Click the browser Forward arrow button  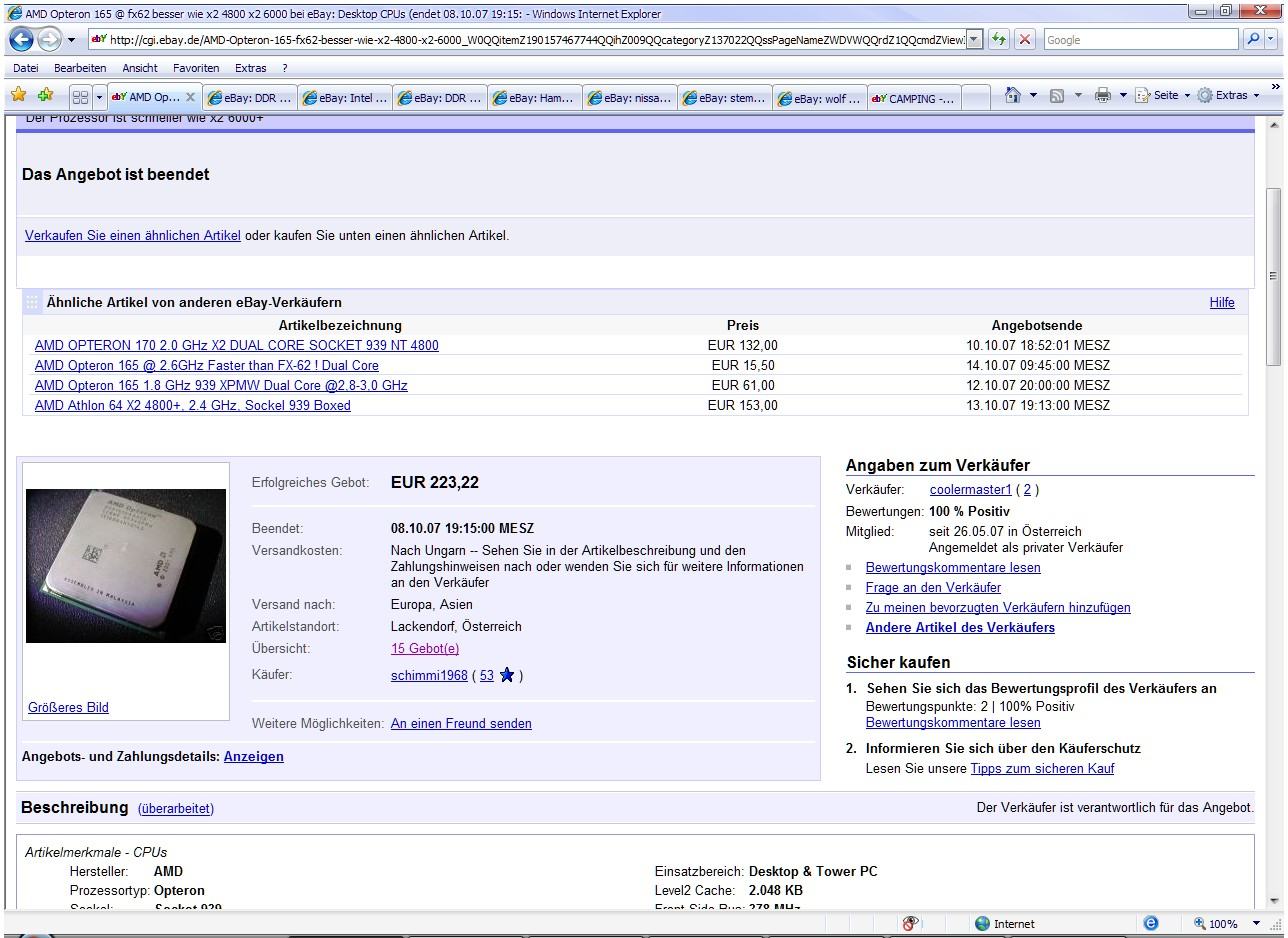(x=49, y=40)
